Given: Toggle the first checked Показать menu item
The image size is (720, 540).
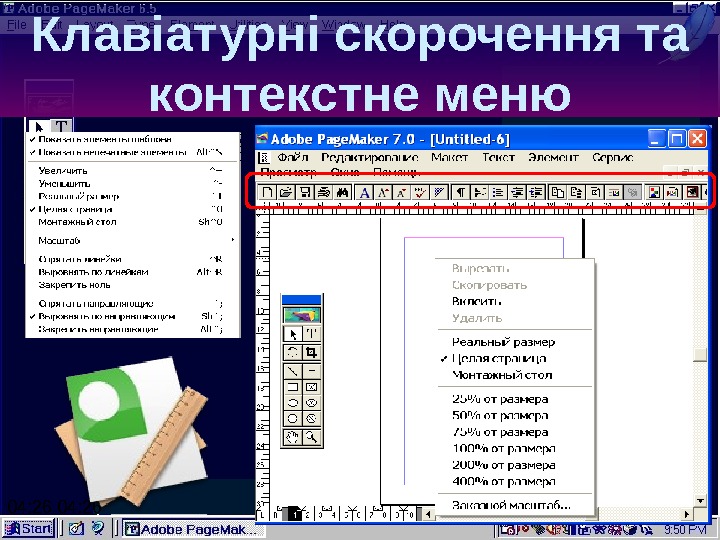Looking at the screenshot, I should pyautogui.click(x=132, y=139).
